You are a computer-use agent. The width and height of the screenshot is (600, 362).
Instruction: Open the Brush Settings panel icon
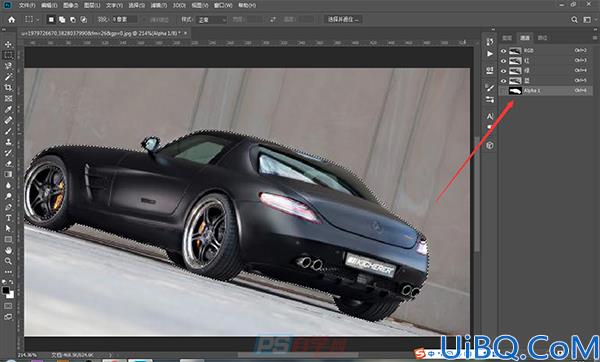[490, 88]
